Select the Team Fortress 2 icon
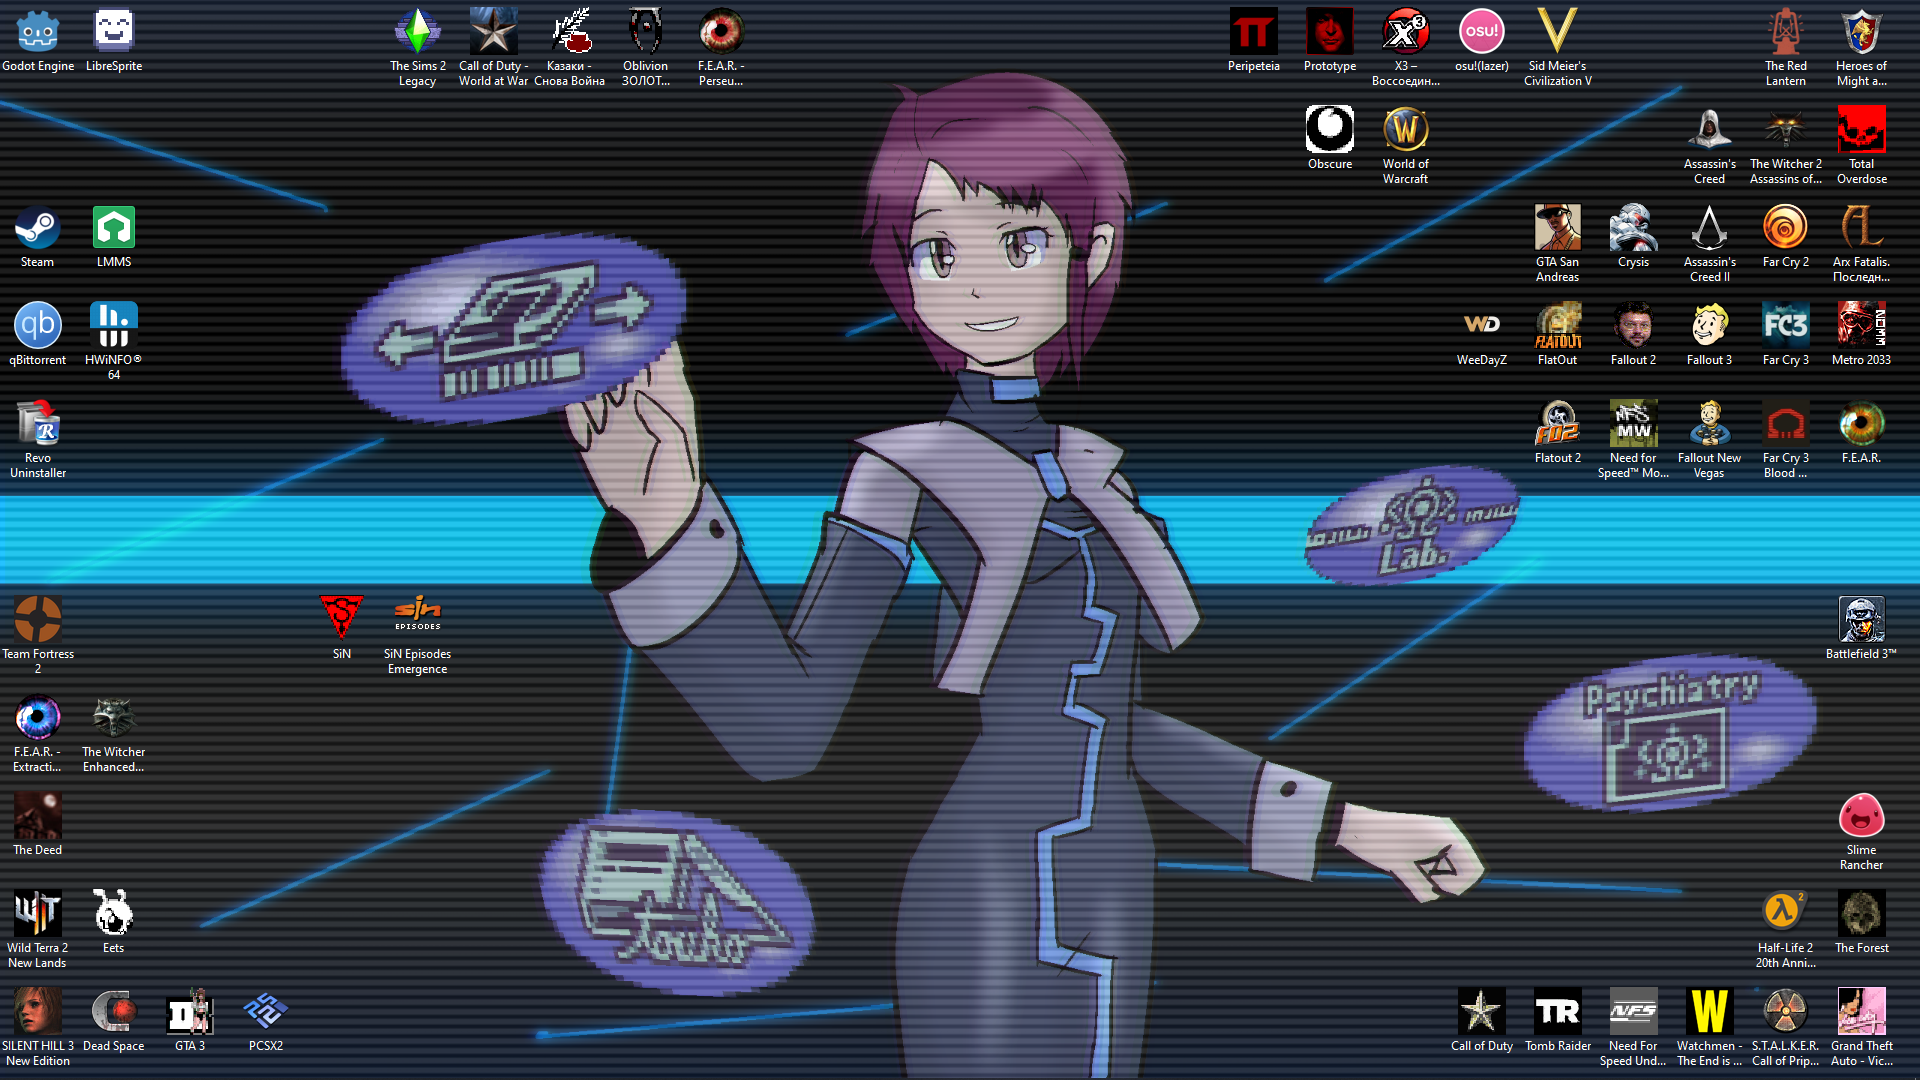 (x=38, y=635)
